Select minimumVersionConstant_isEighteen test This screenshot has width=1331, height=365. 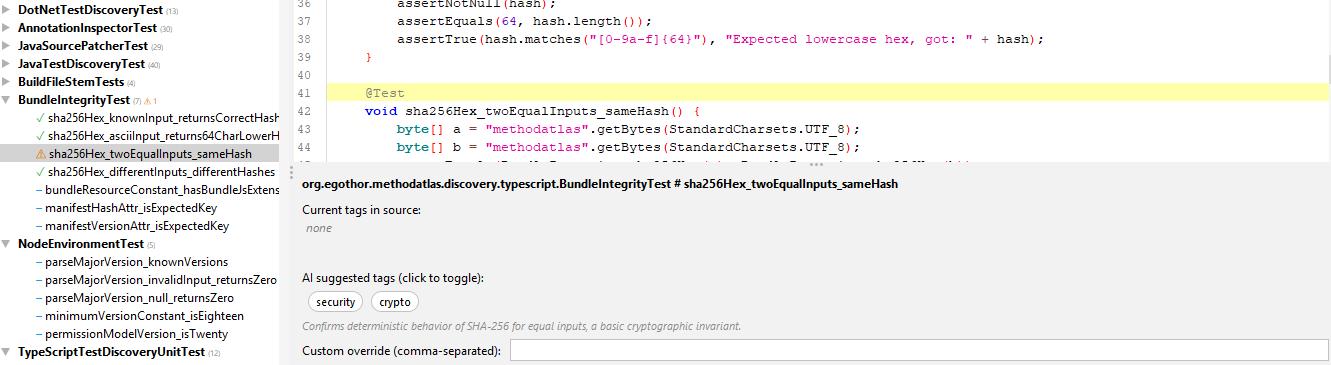145,316
